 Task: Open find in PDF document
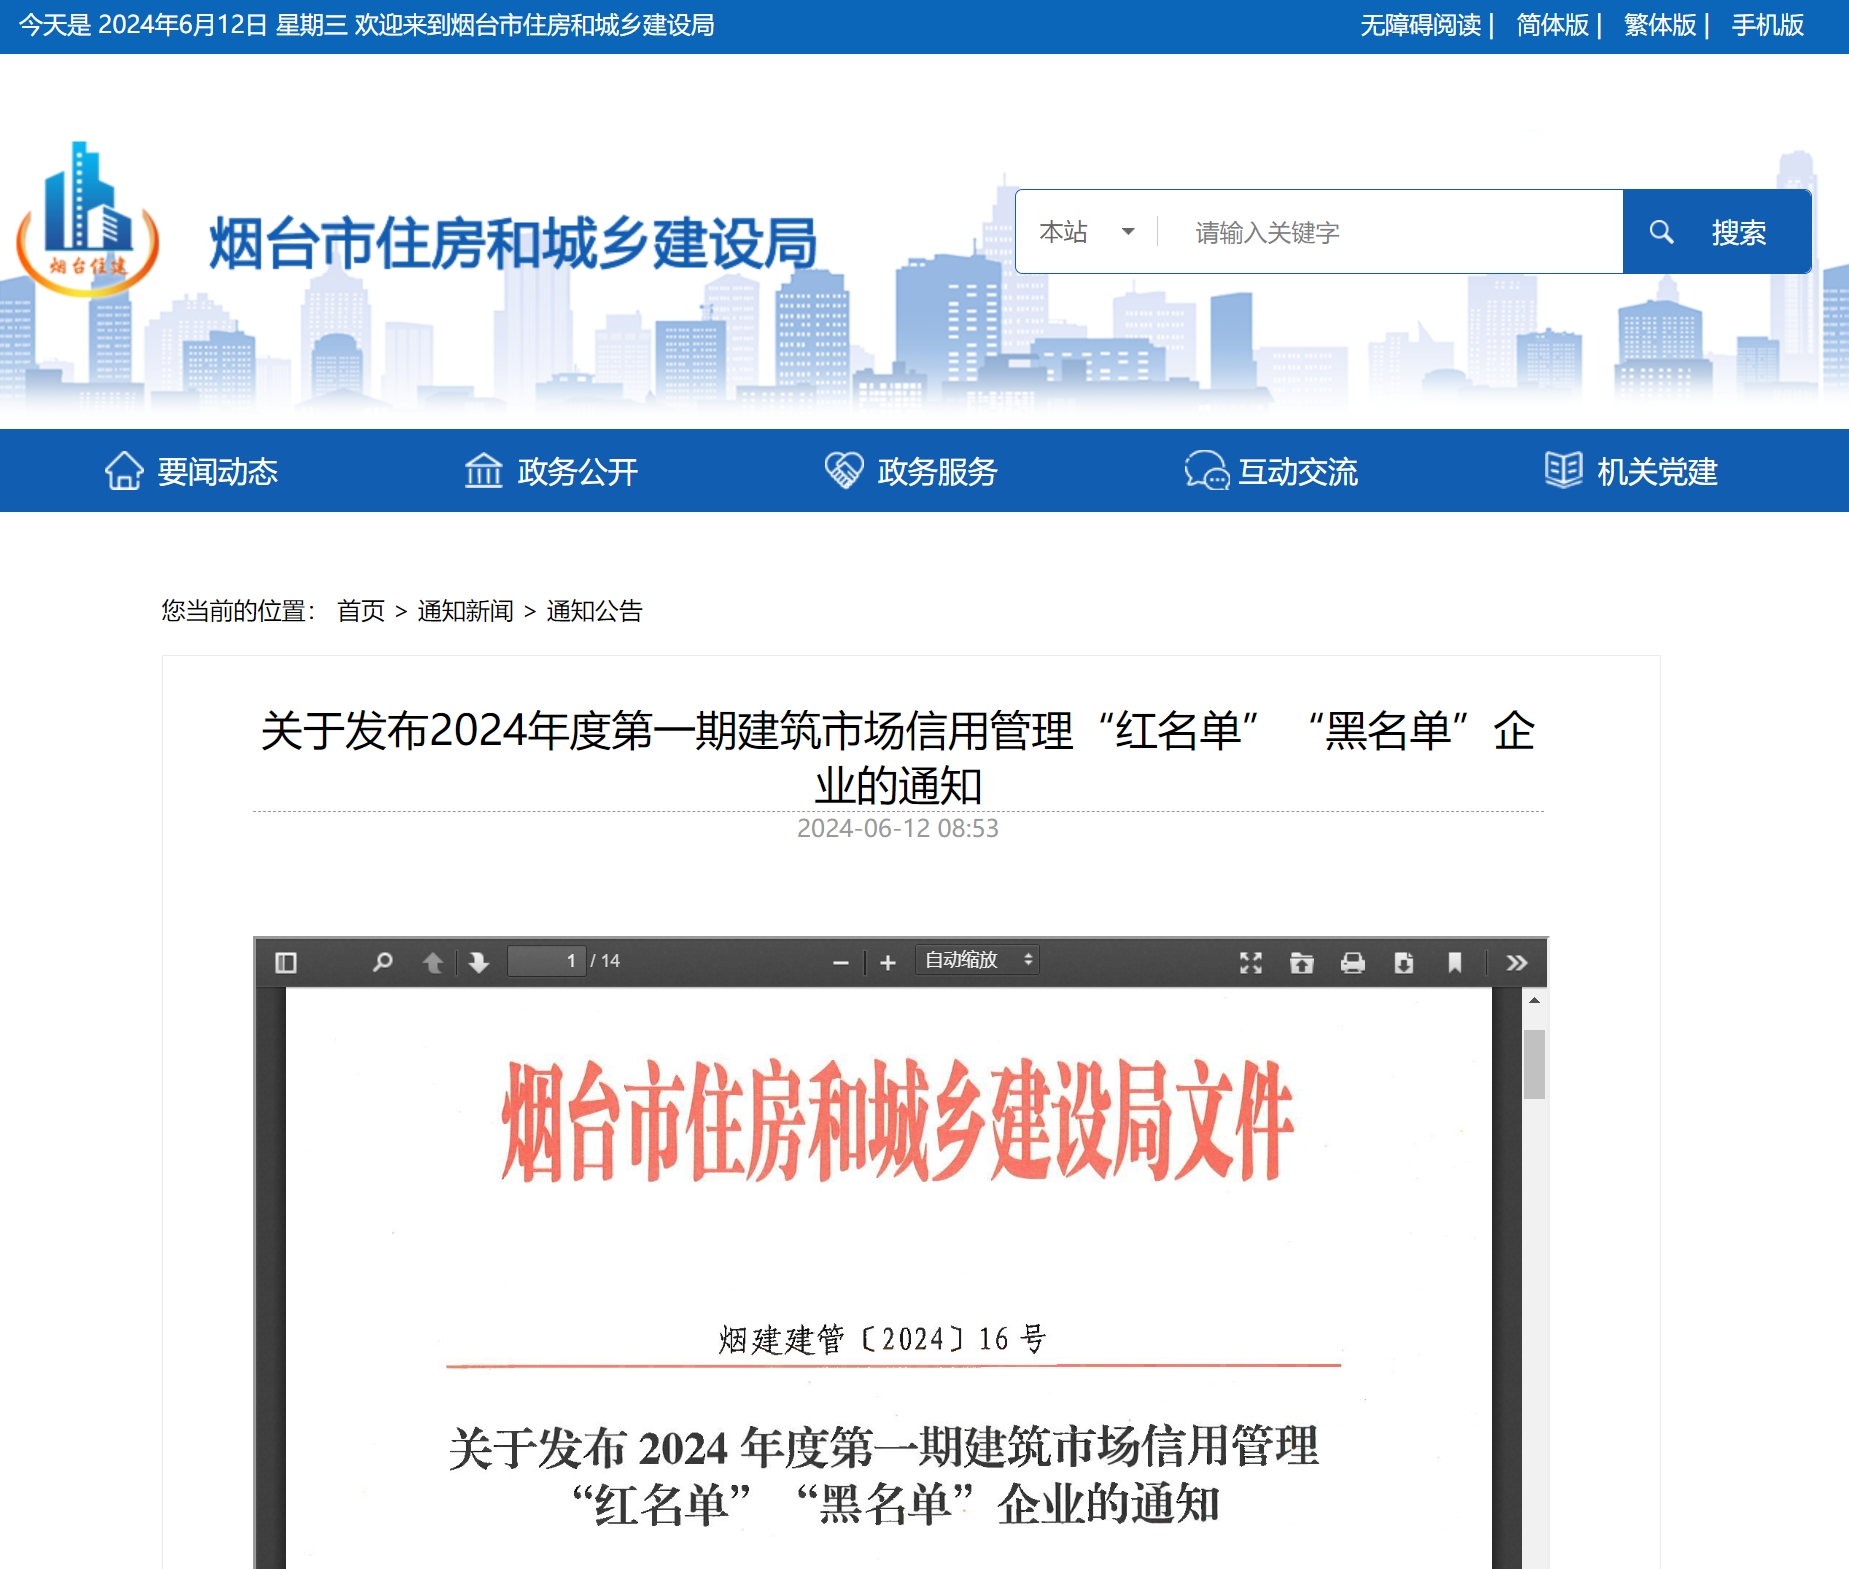tap(382, 962)
